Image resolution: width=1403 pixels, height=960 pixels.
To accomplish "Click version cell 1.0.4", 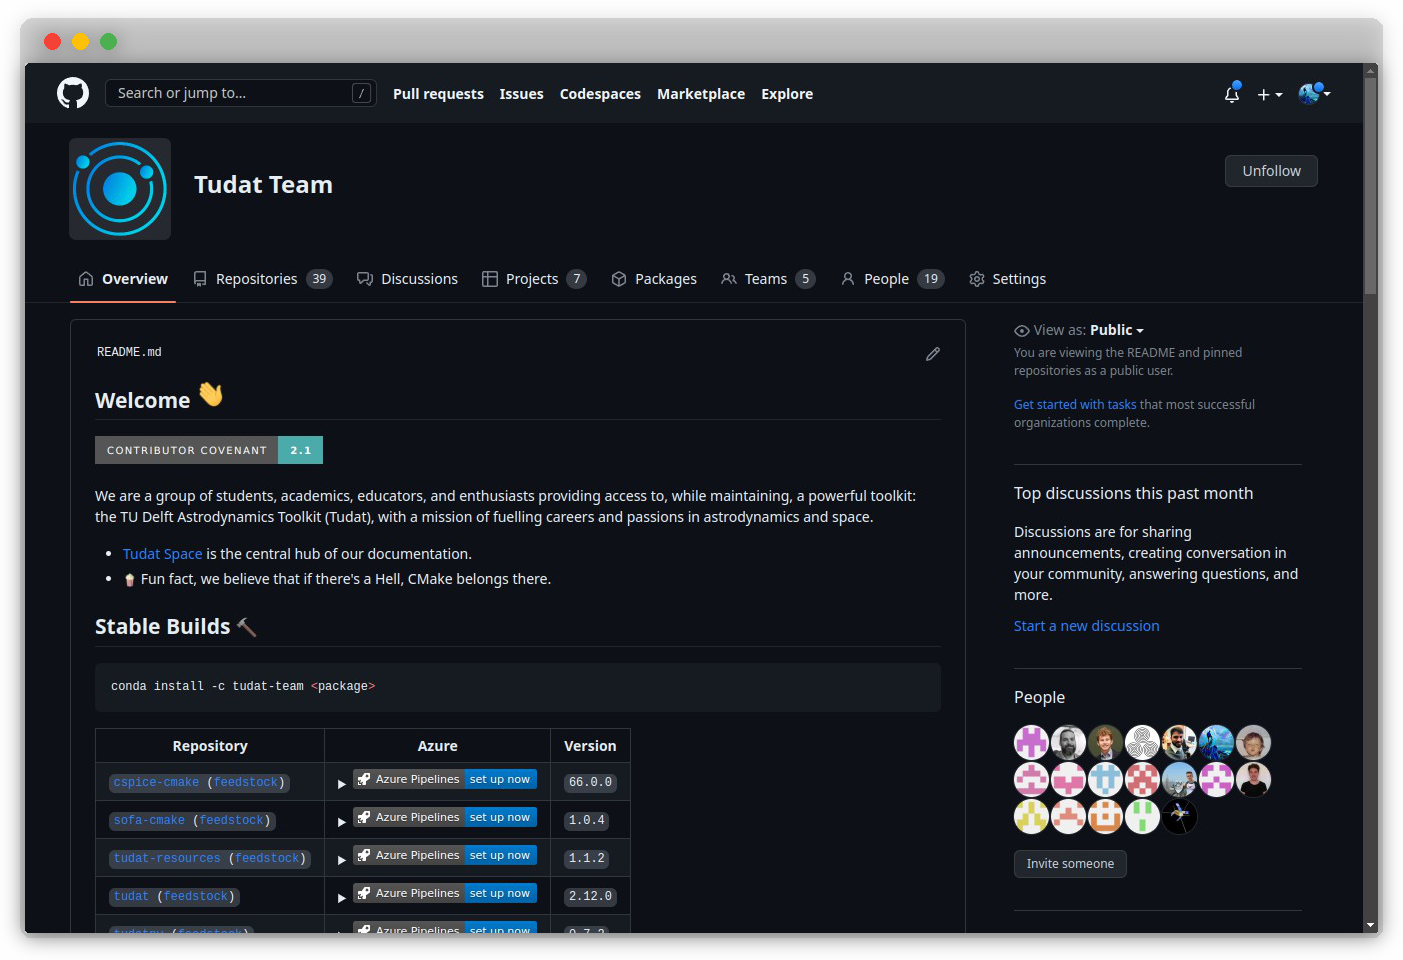I will click(x=587, y=821).
